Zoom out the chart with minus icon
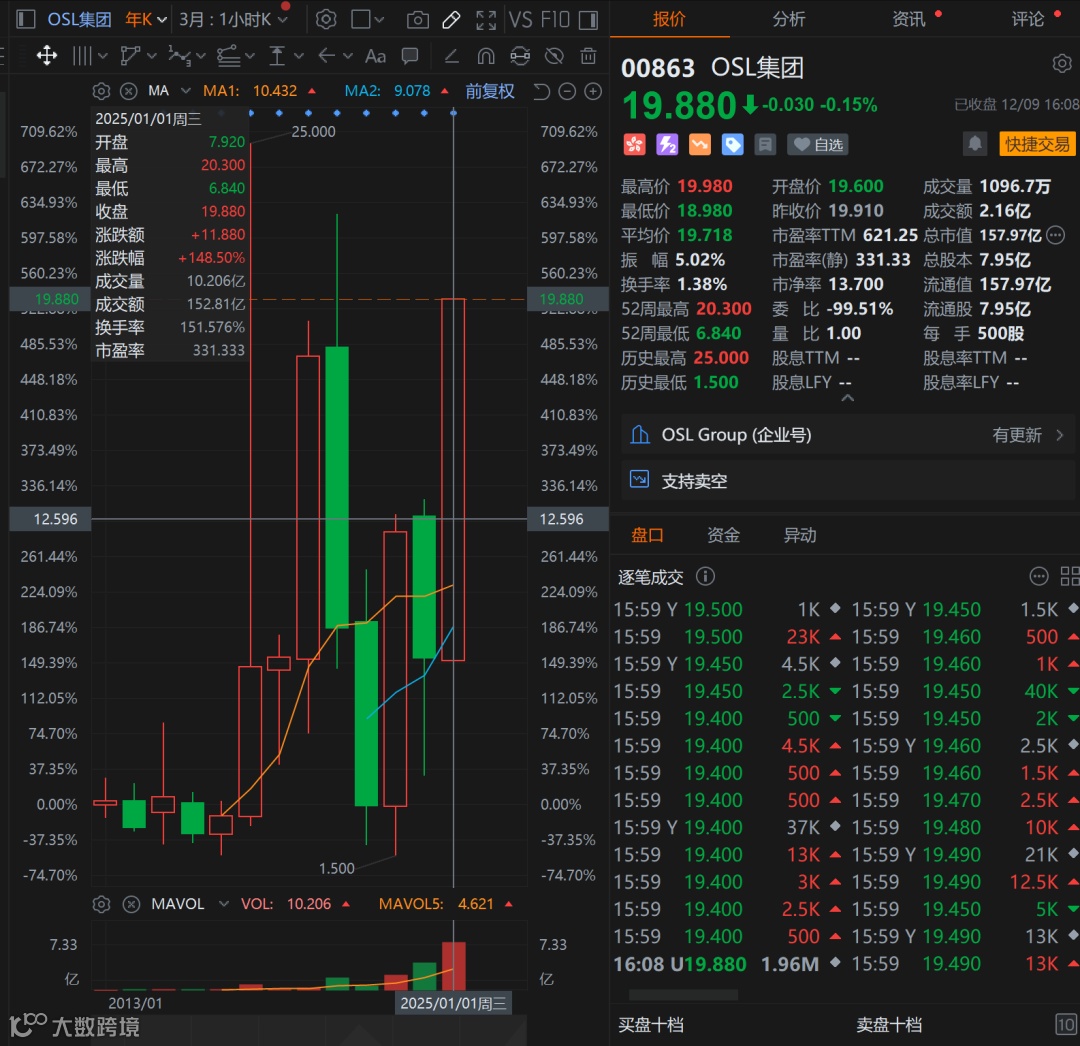The image size is (1080, 1046). (x=567, y=91)
